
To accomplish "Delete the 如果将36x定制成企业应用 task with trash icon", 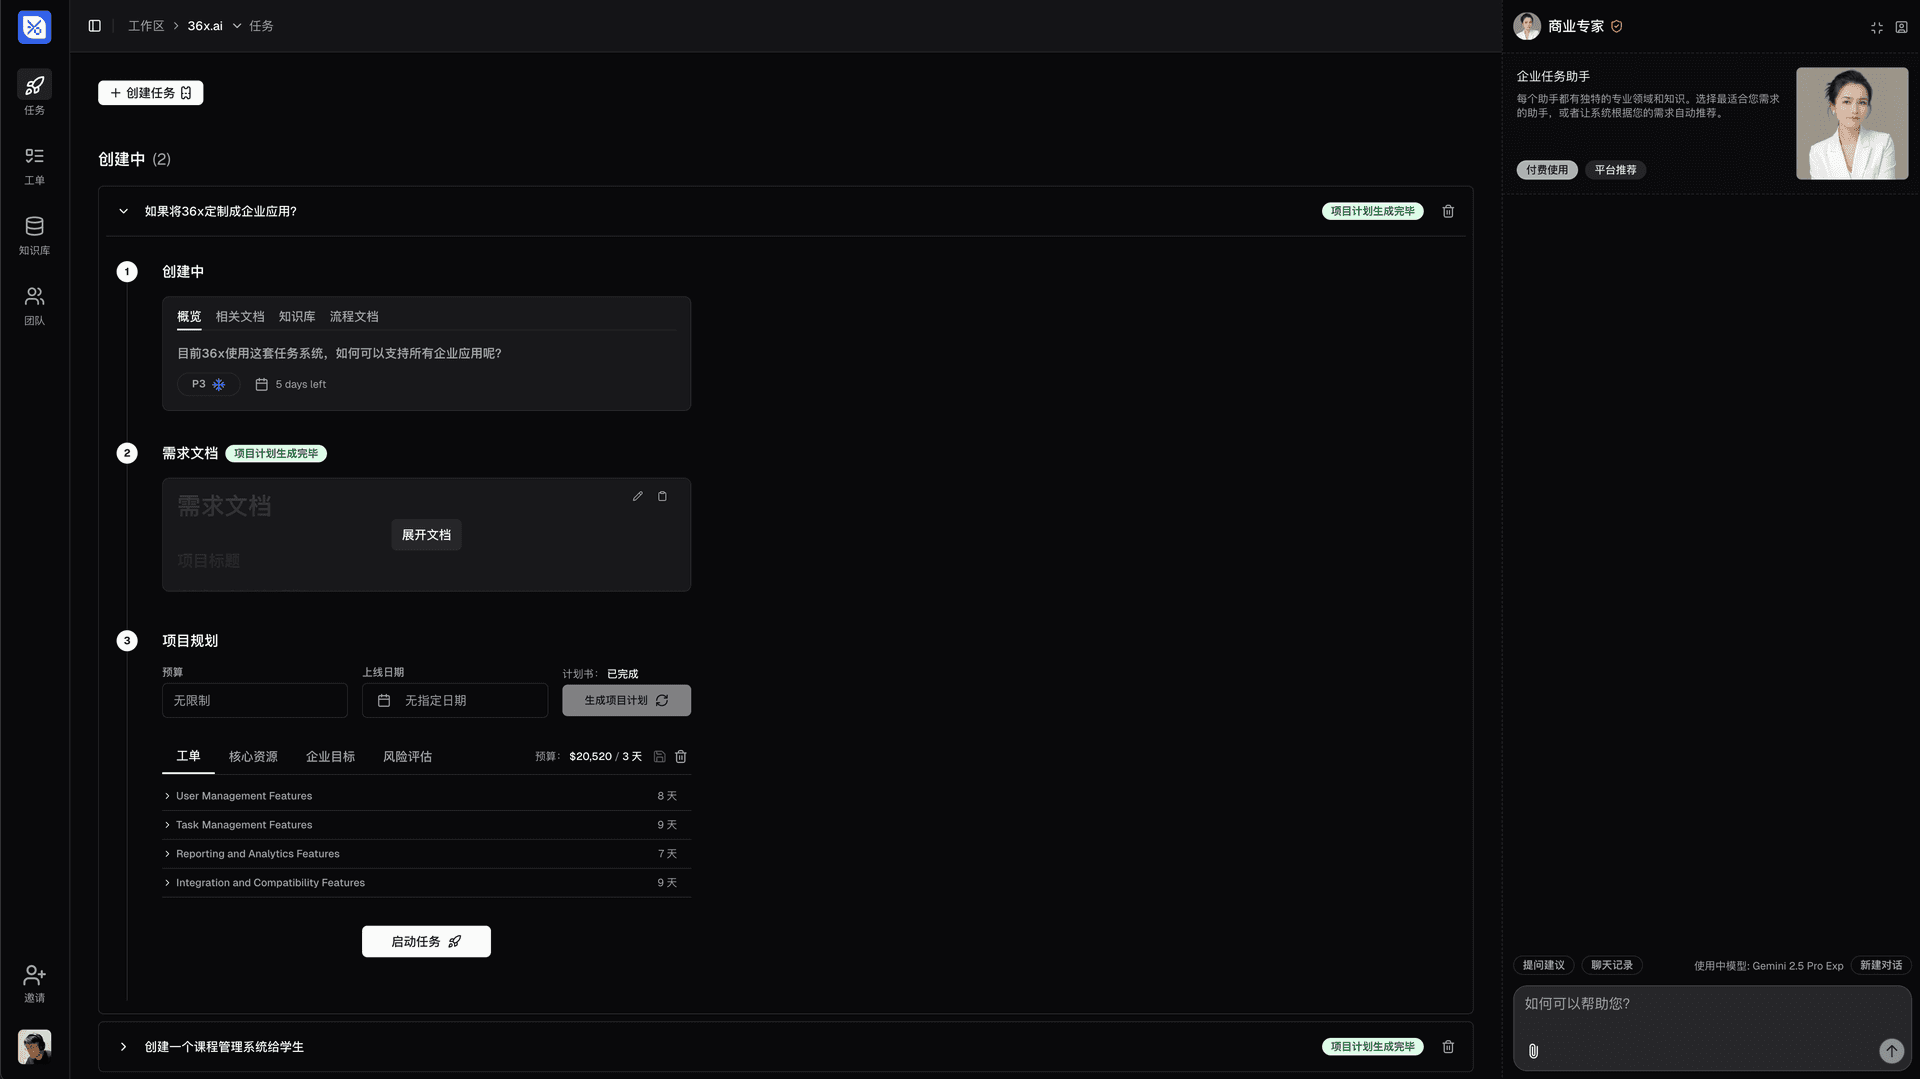I will [1447, 211].
